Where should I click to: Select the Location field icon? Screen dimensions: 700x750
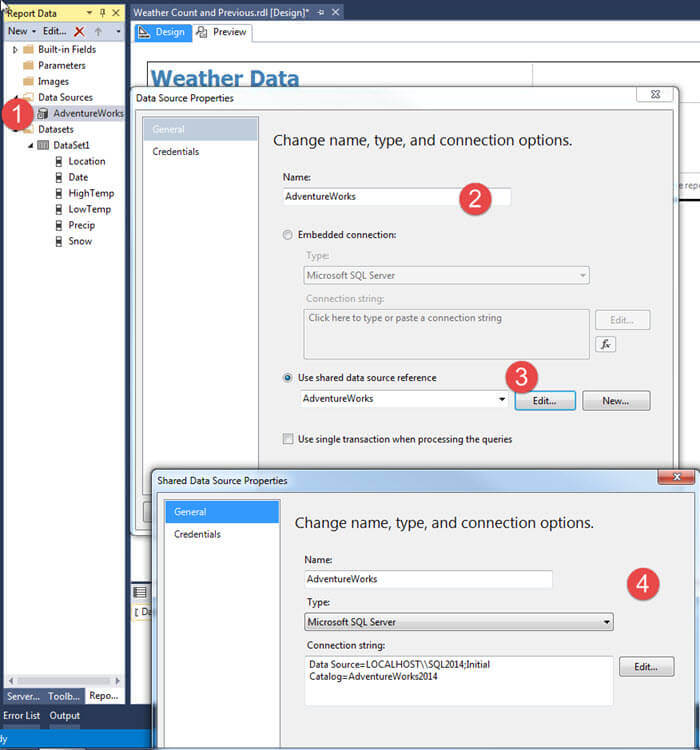click(58, 162)
